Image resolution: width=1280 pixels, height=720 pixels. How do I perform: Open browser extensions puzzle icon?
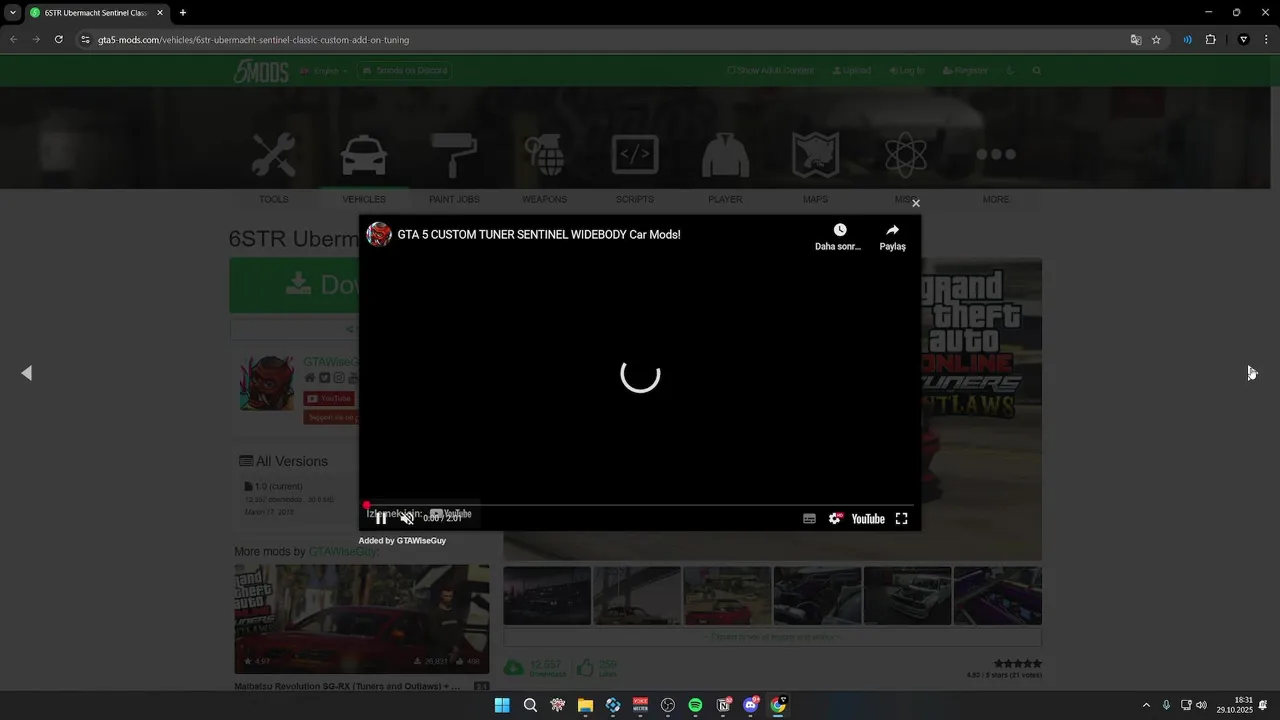point(1210,40)
